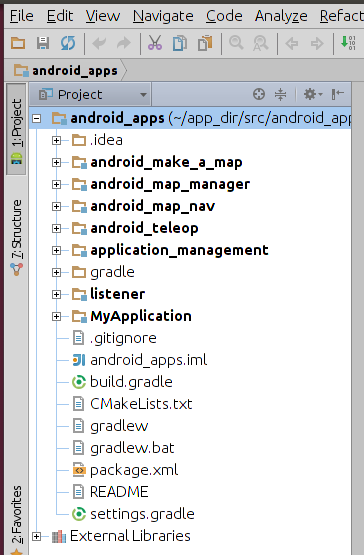Viewport: 364px width, 555px height.
Task: Open the 7: Structure side tab
Action: coord(16,237)
